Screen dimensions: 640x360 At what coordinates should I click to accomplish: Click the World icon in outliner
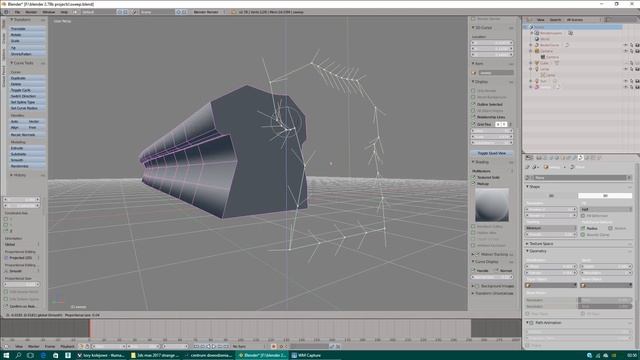(x=537, y=39)
